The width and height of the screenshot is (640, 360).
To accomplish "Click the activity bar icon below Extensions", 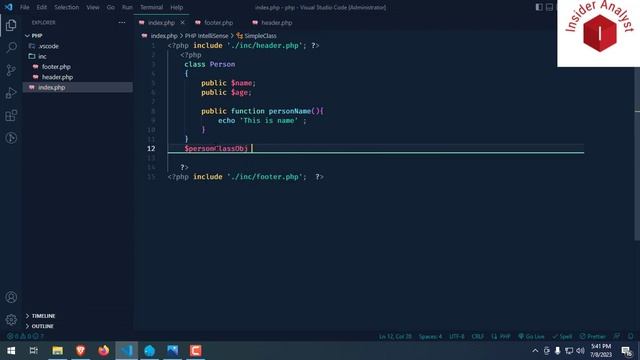I will pos(11,138).
